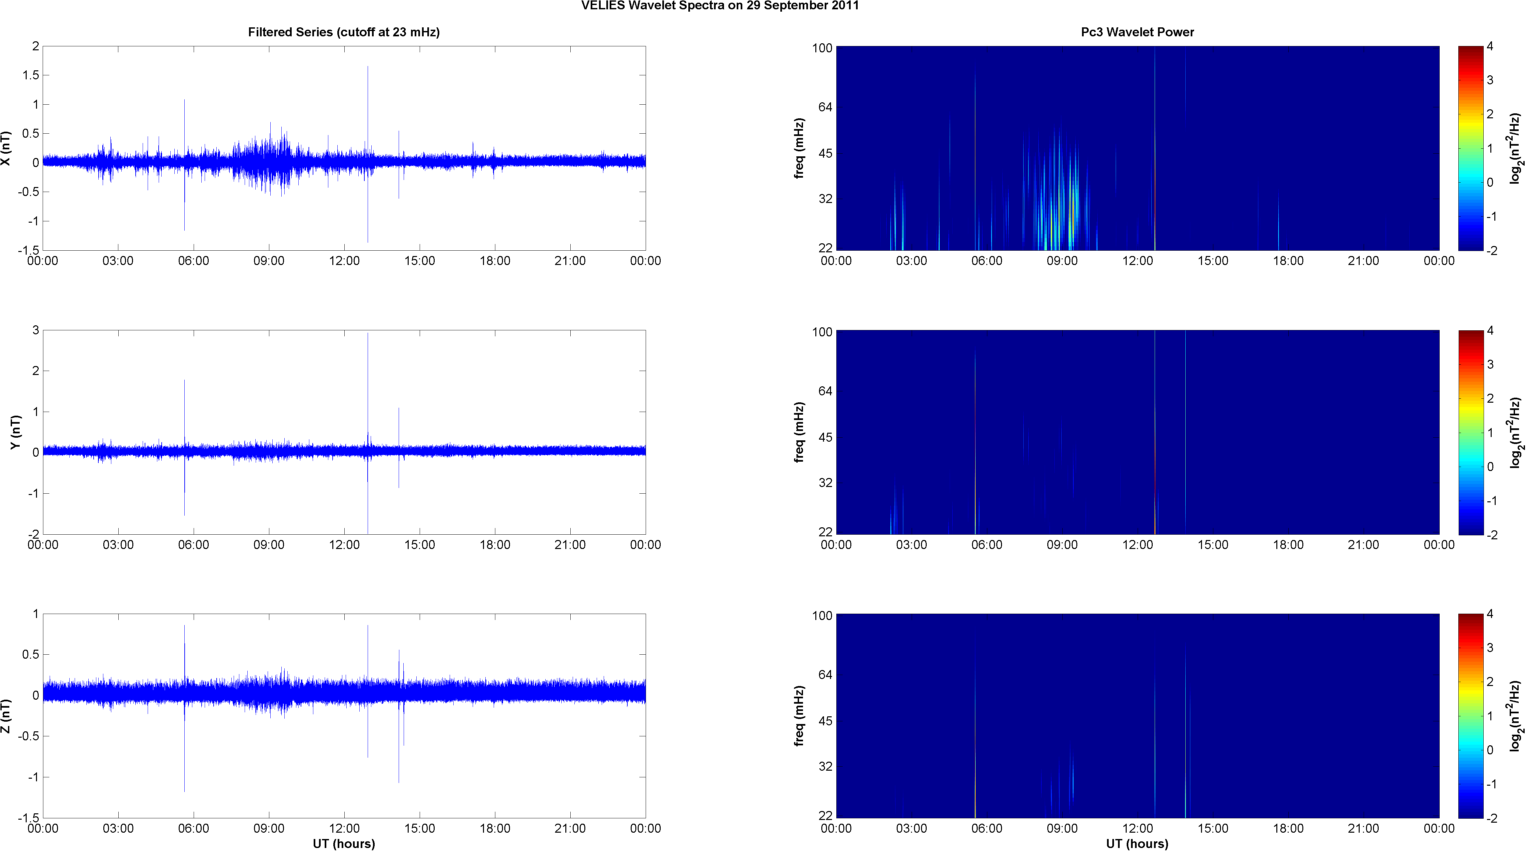Click the '4' value atop the top colorbar
This screenshot has width=1526, height=851.
point(1490,47)
